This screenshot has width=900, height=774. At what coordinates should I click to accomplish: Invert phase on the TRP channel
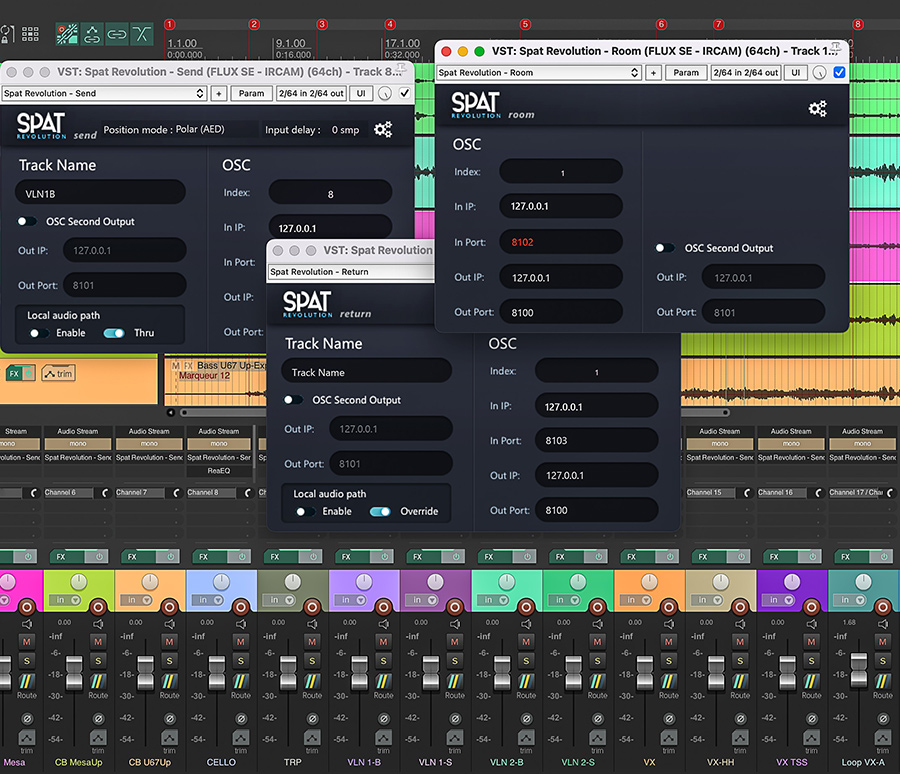point(312,718)
